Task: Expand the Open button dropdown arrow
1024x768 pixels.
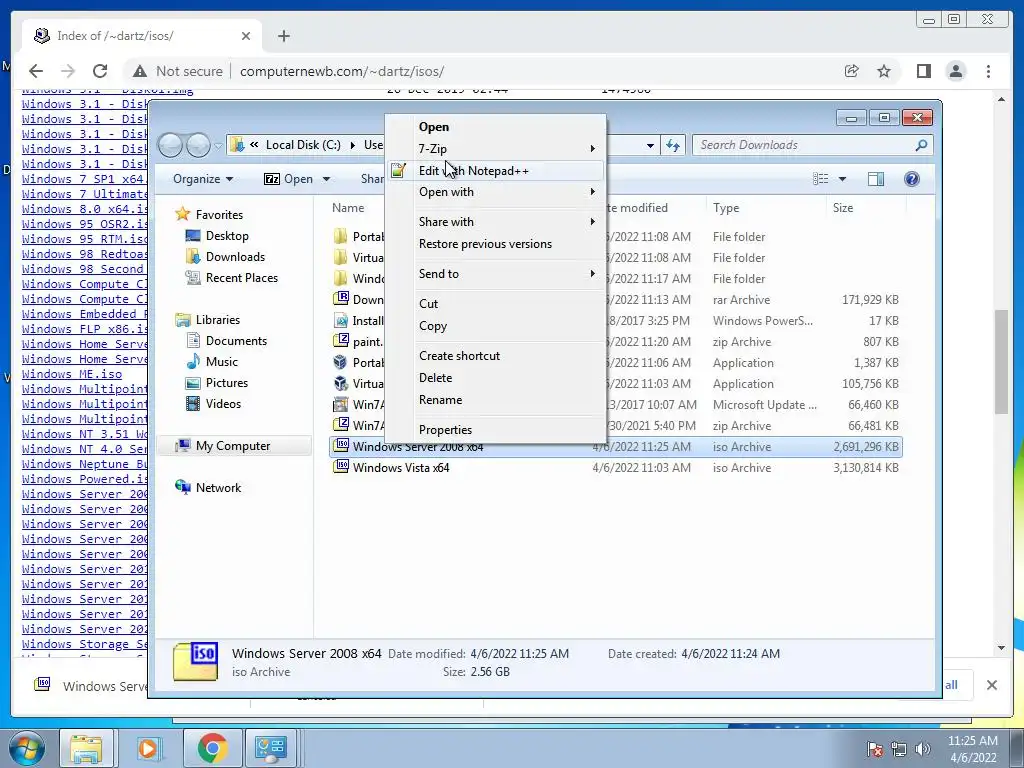Action: point(326,179)
